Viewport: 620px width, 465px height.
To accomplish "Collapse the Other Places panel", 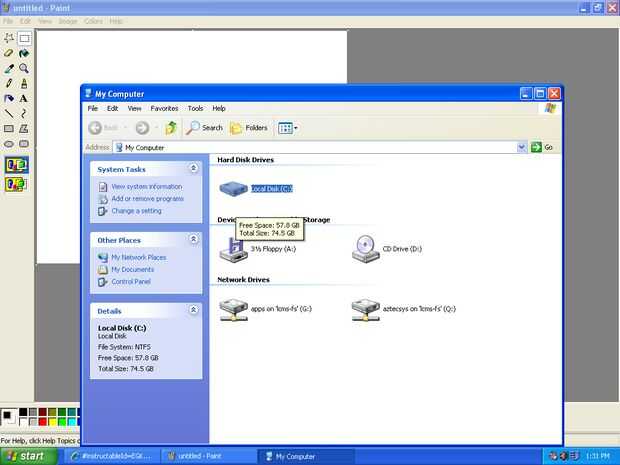I will point(193,239).
